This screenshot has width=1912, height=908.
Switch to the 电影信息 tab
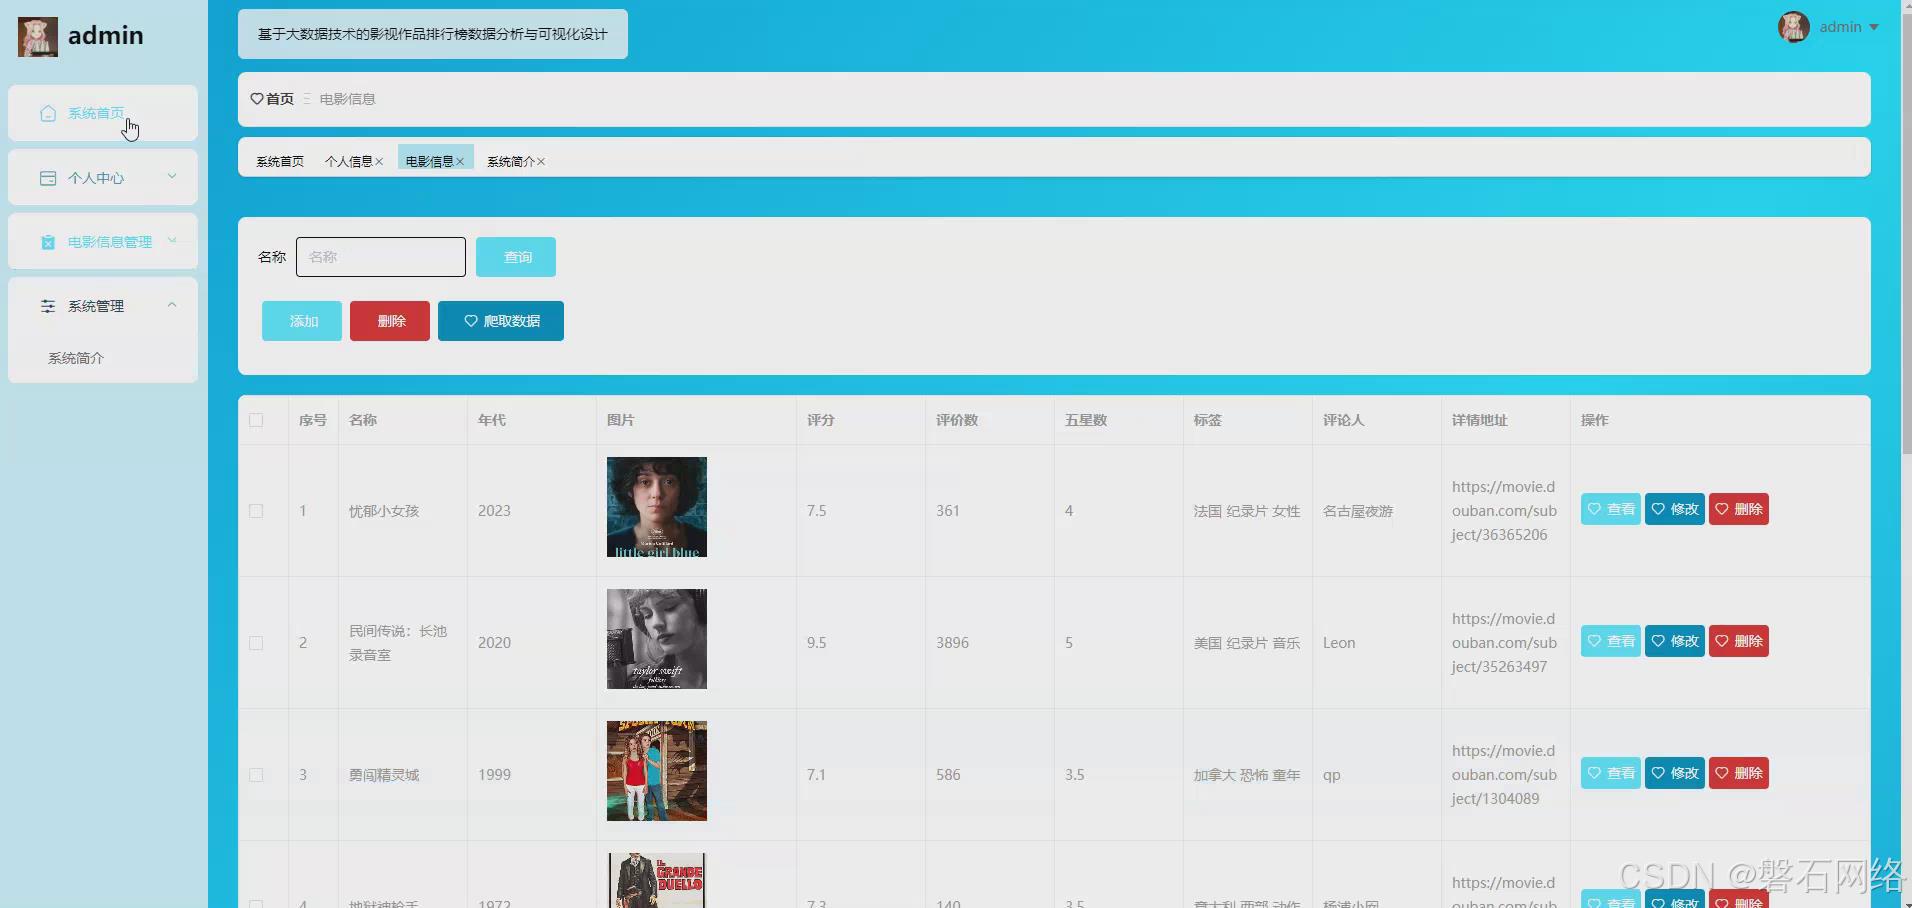(430, 162)
